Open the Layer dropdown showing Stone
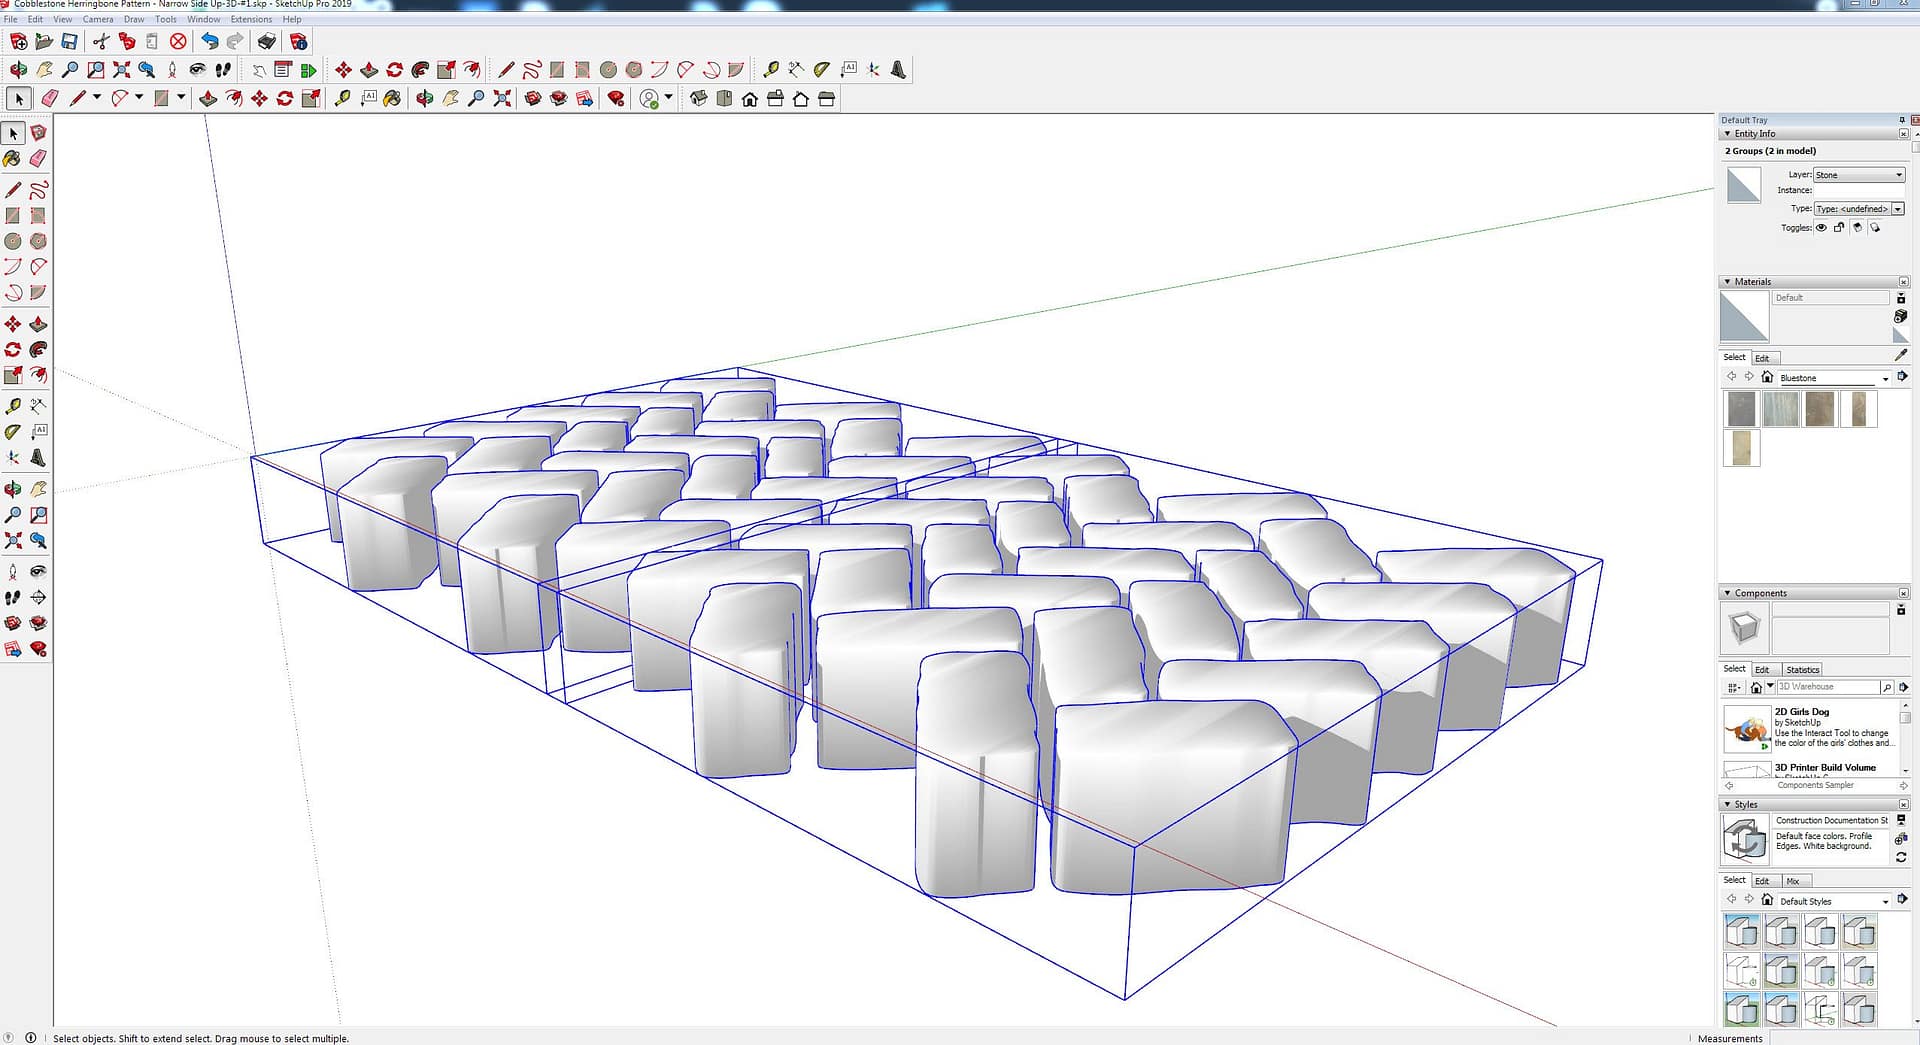The image size is (1920, 1045). click(x=1859, y=175)
